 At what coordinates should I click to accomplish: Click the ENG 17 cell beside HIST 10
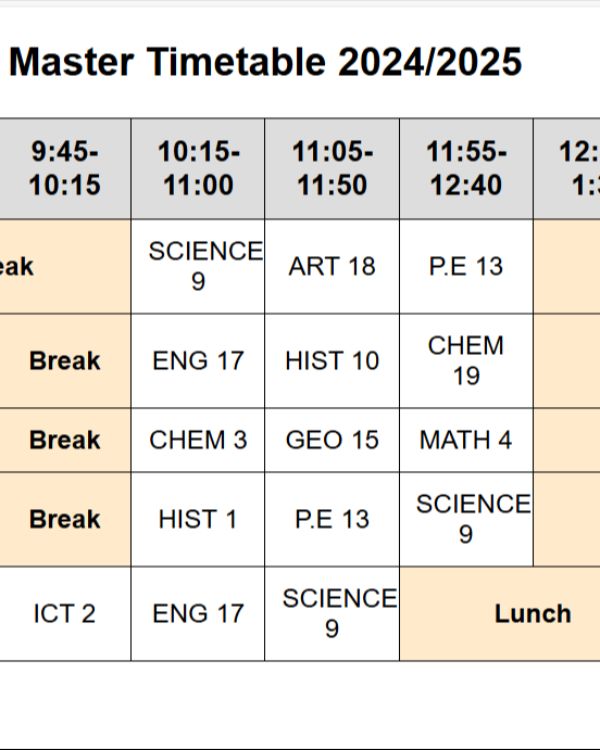(x=198, y=361)
